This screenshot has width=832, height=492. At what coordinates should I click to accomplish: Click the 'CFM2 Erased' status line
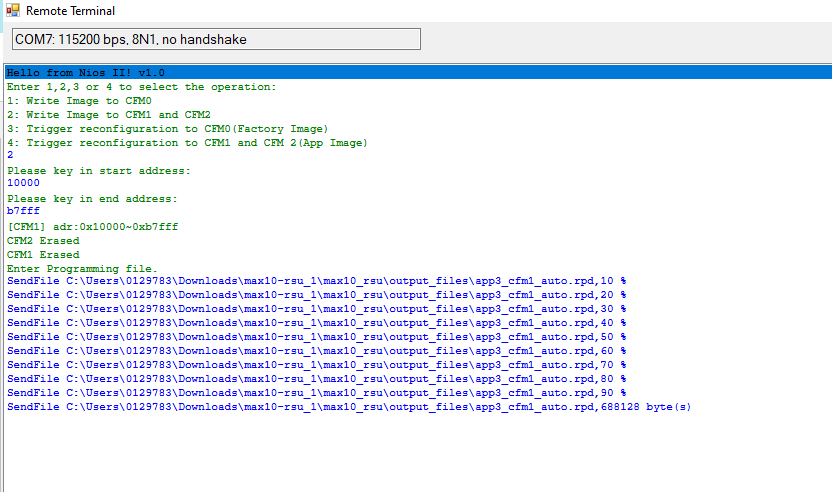tap(43, 241)
